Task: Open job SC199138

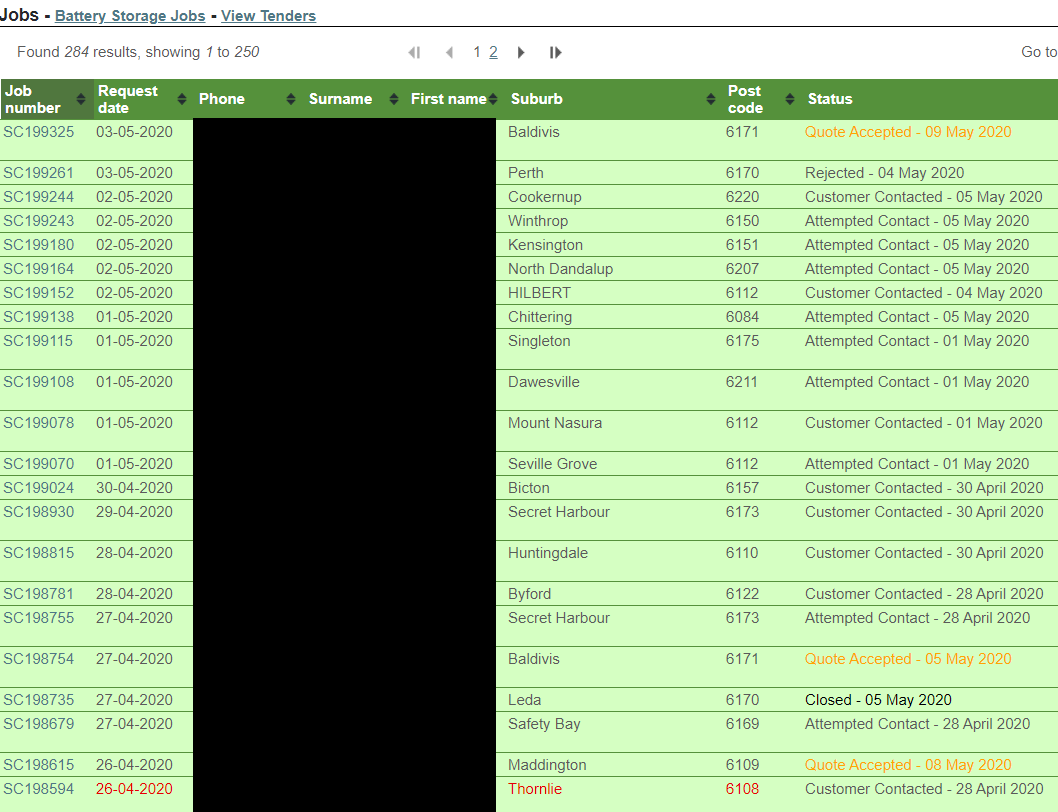Action: [38, 317]
